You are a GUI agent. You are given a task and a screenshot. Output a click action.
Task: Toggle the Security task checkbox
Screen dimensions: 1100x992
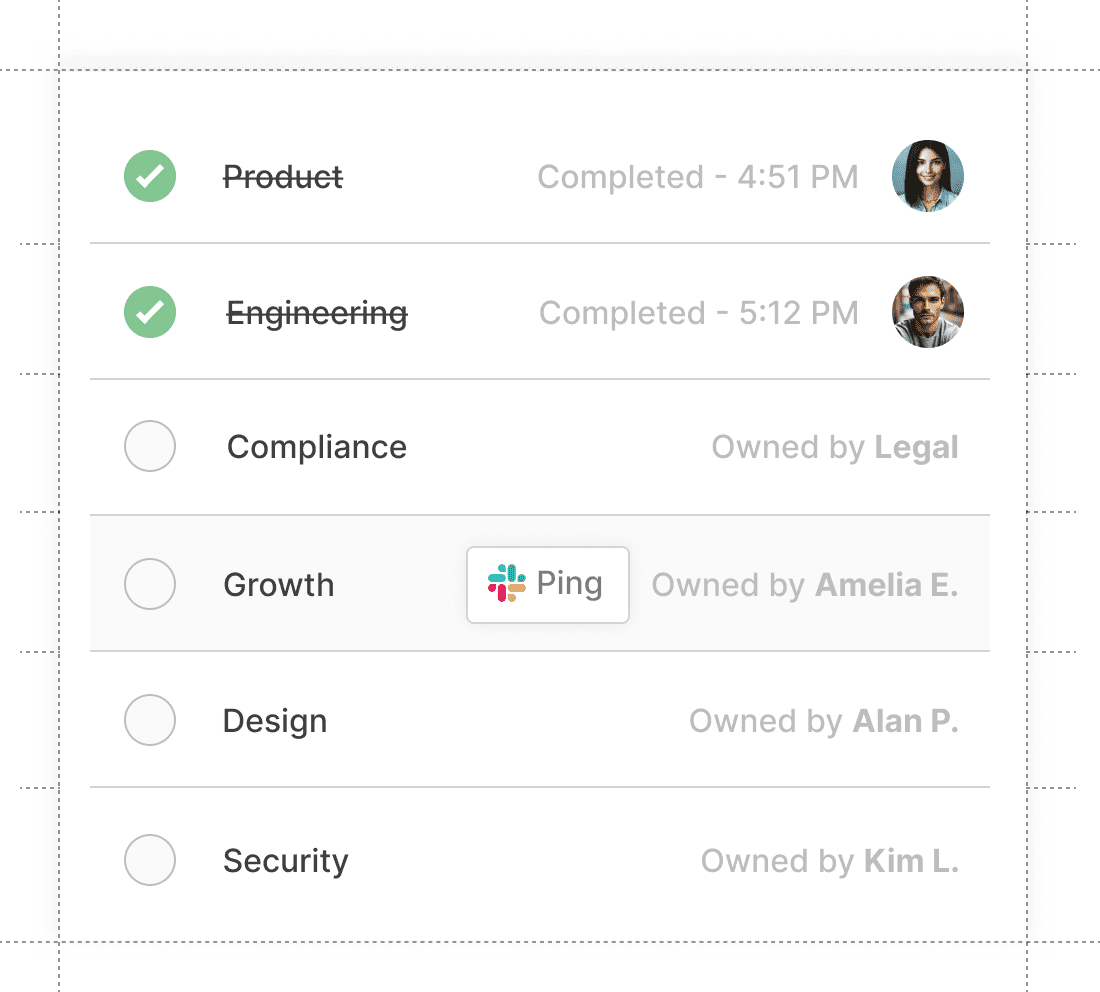click(x=150, y=860)
